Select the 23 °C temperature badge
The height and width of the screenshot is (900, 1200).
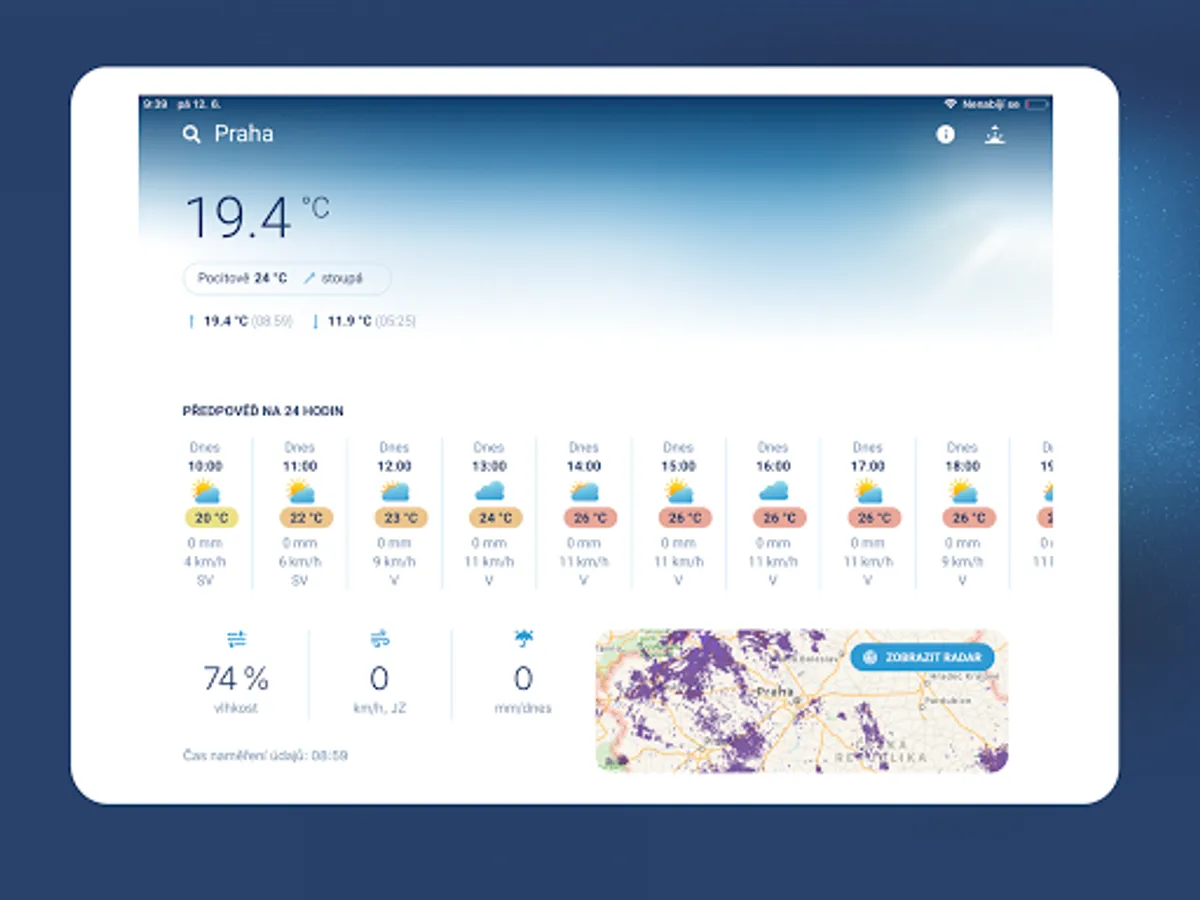tap(401, 518)
